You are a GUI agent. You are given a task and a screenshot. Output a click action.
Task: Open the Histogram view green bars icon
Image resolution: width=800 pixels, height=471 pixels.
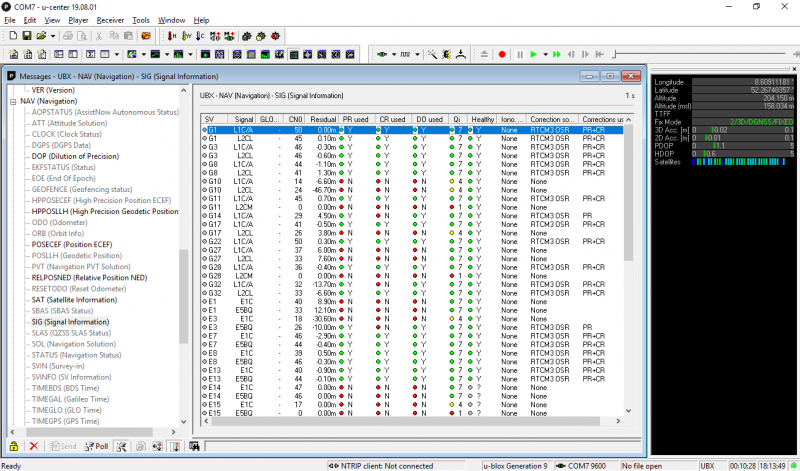179,54
